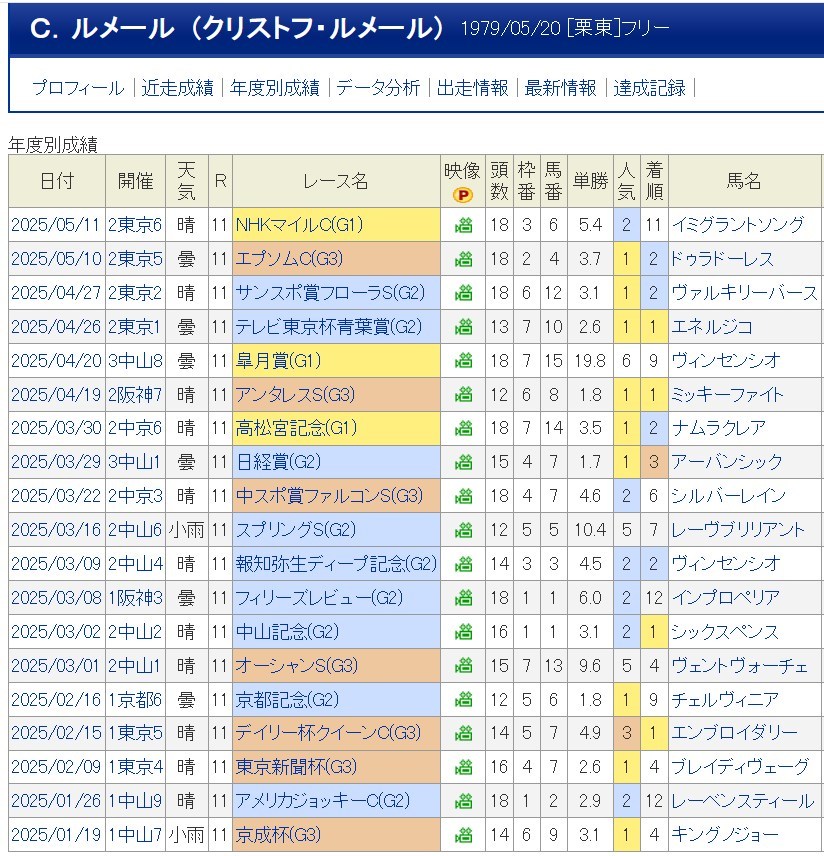Play video for エプソムC(G3) race

[x=463, y=259]
